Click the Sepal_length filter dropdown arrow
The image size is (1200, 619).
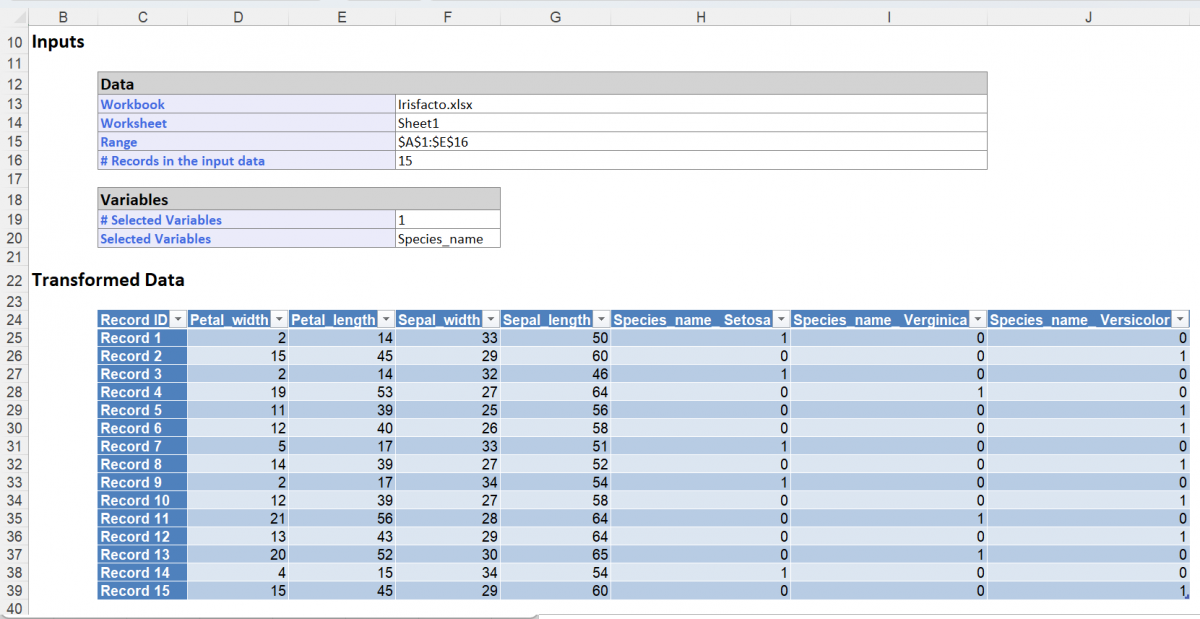(602, 320)
